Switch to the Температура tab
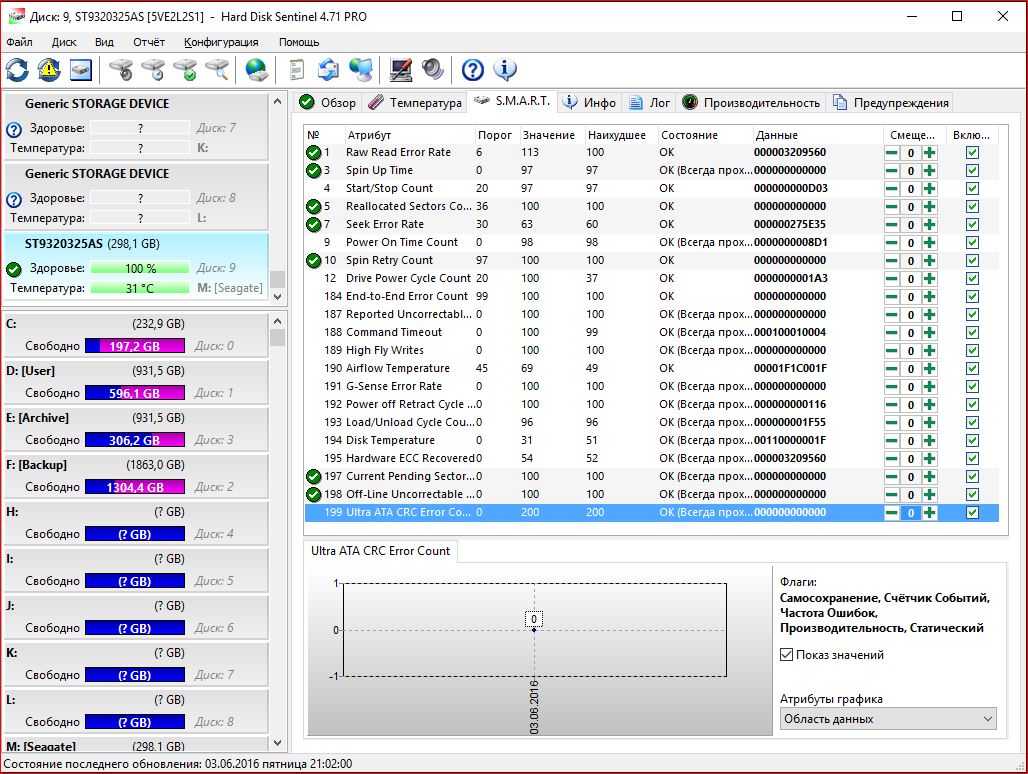 (x=415, y=102)
